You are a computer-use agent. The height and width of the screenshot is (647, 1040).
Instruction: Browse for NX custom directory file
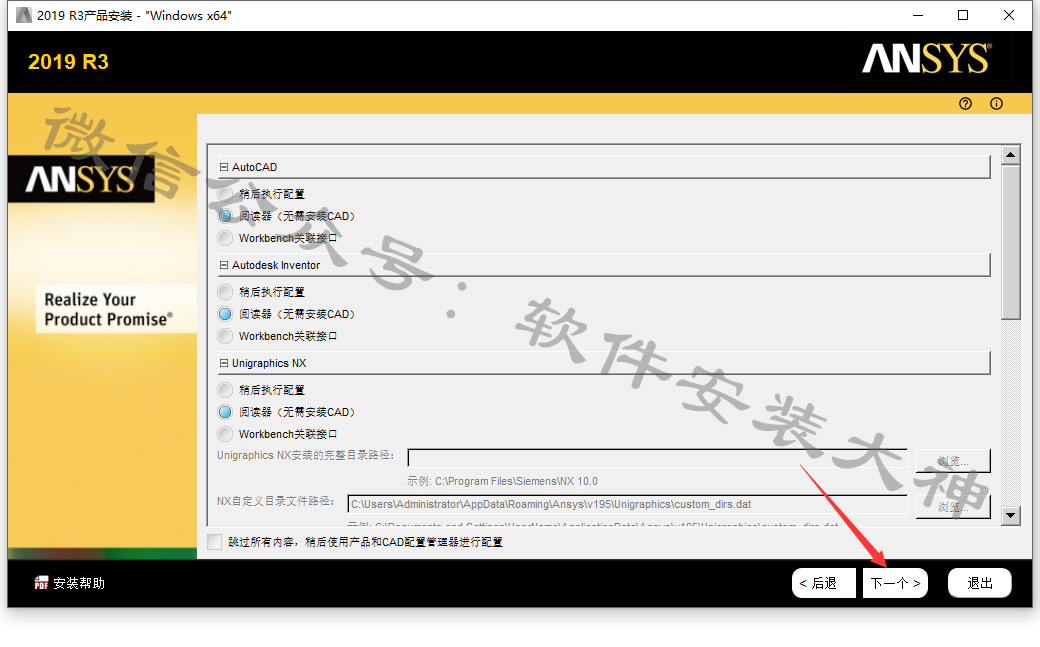pyautogui.click(x=953, y=507)
